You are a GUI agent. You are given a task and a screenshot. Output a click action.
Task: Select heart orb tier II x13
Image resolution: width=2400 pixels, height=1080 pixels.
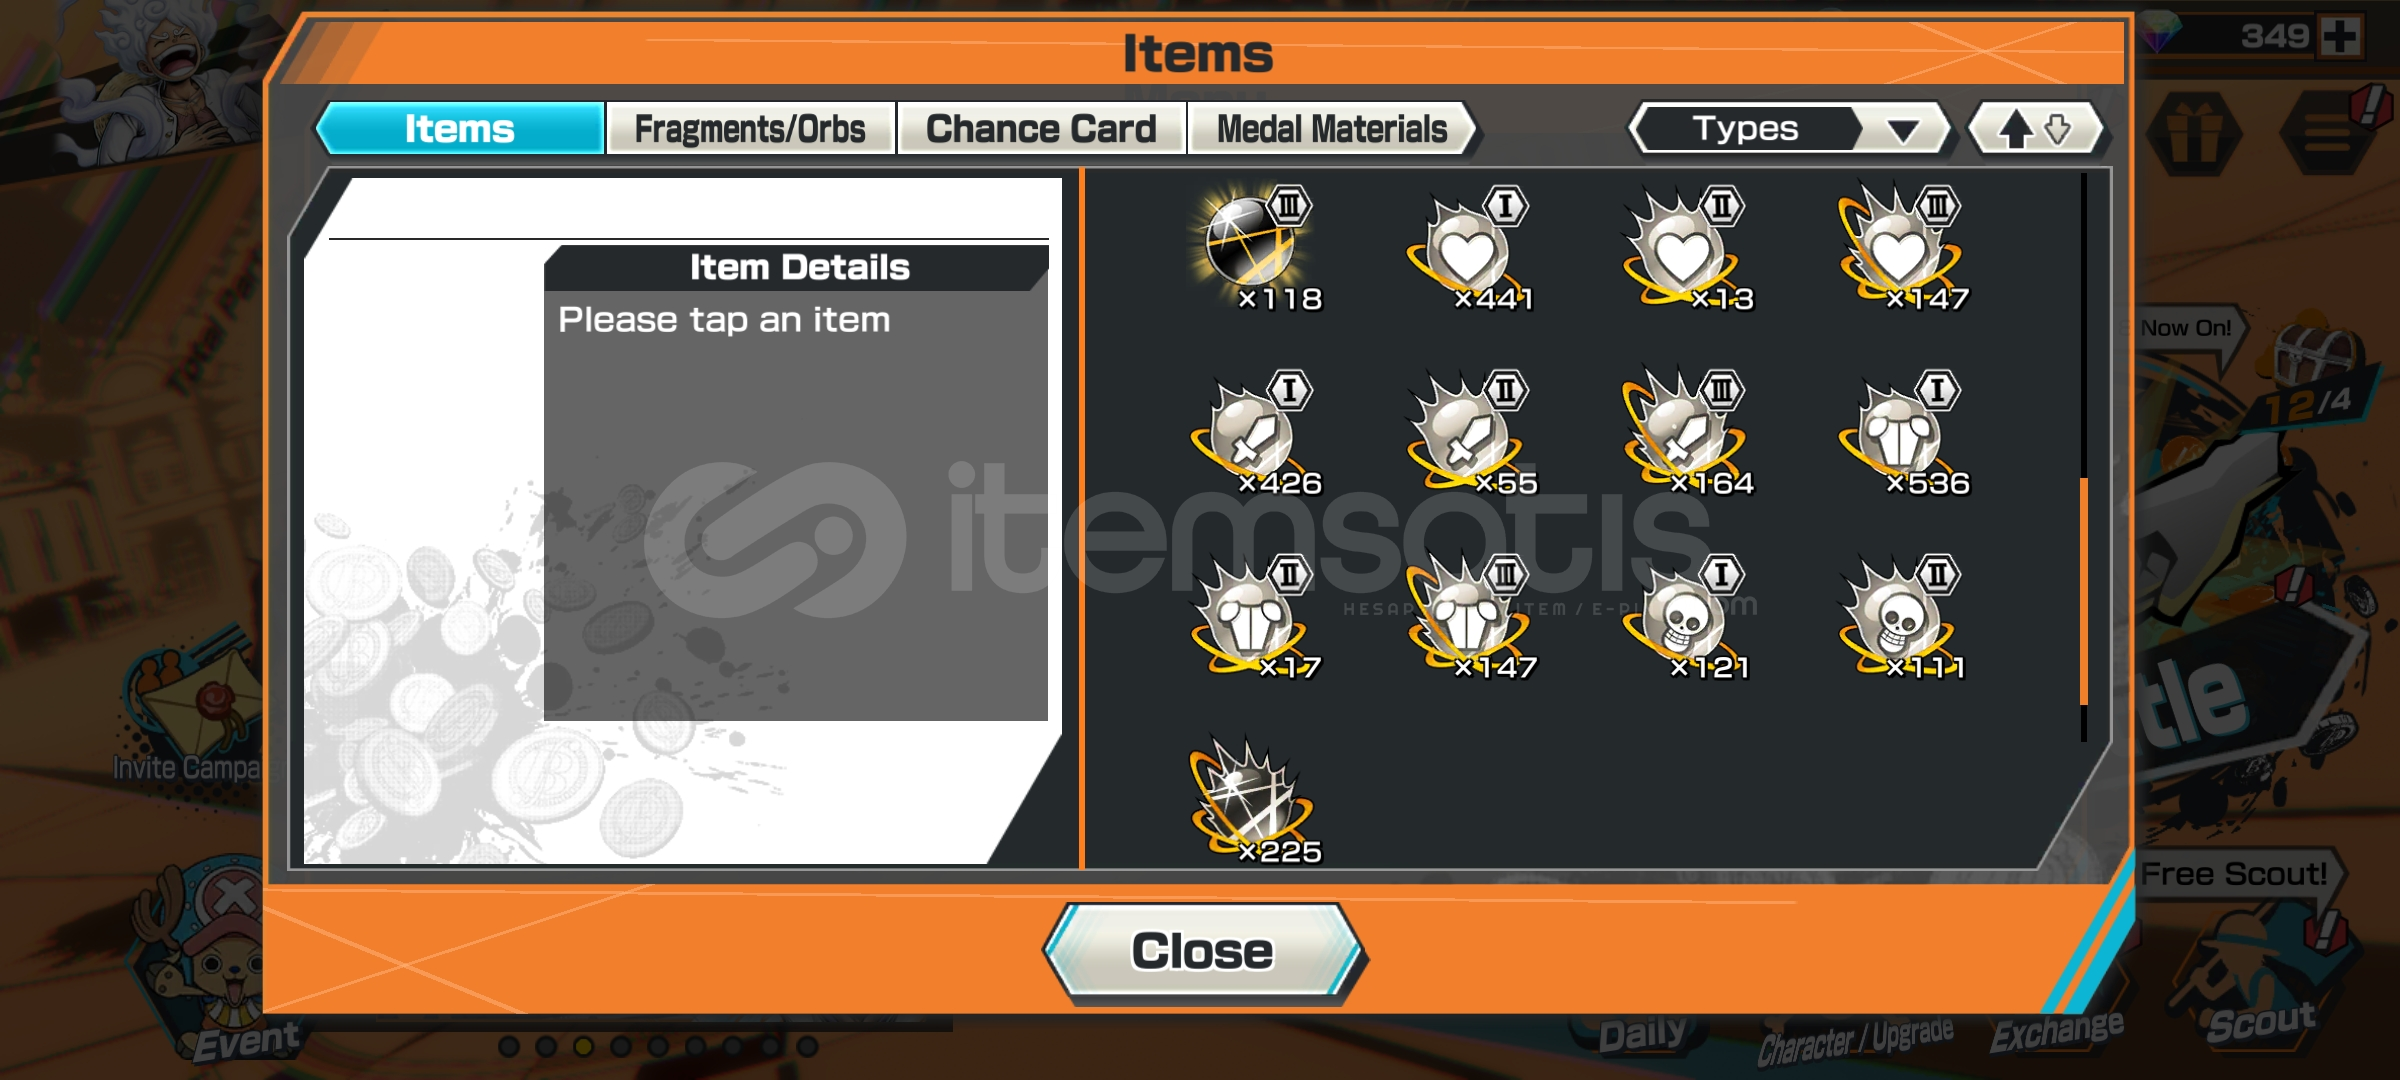(1688, 246)
